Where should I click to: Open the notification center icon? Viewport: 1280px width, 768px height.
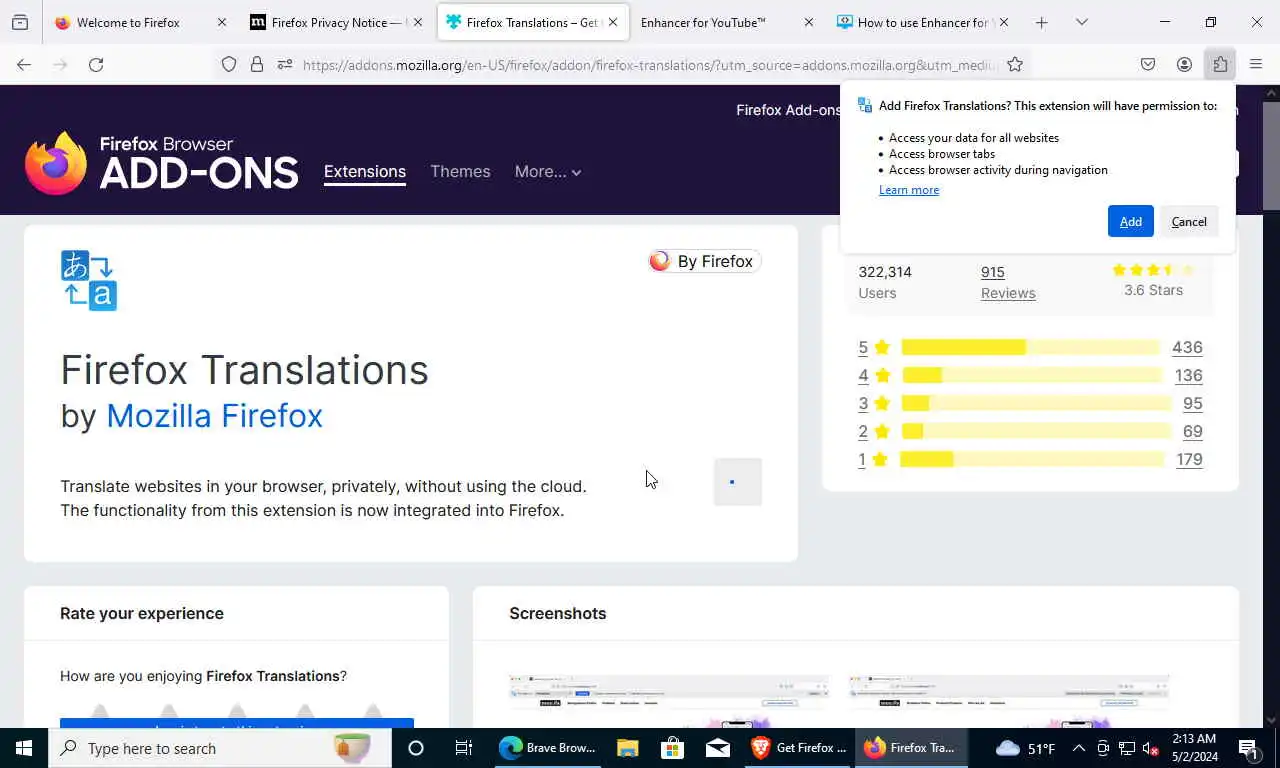tap(1248, 748)
